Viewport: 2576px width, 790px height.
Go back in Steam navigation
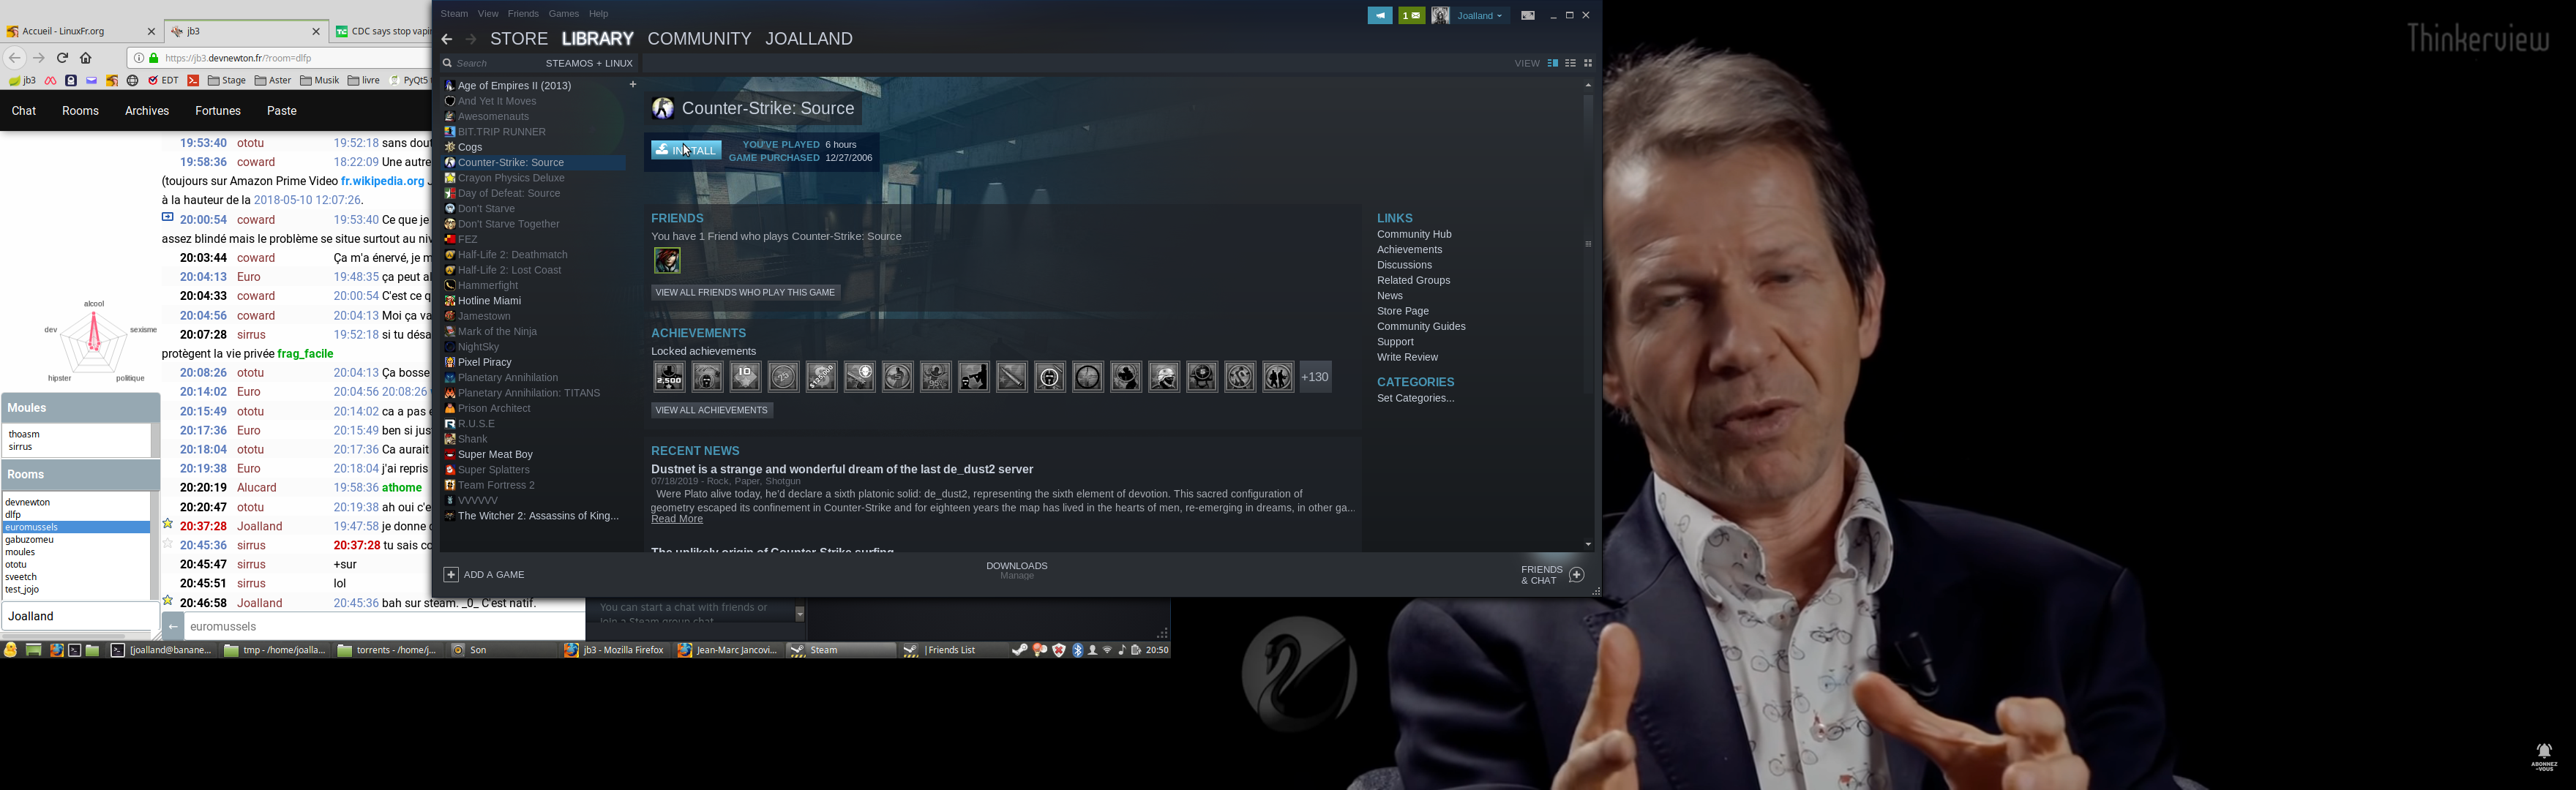[447, 39]
